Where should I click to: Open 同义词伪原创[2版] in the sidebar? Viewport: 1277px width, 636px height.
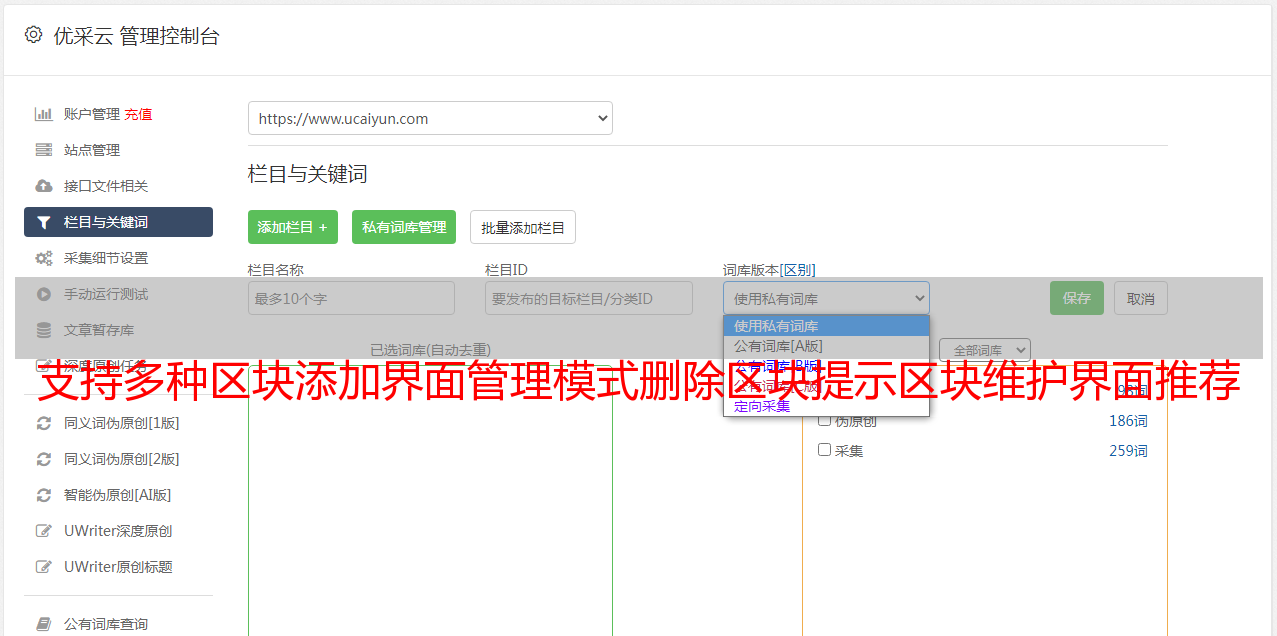click(122, 459)
